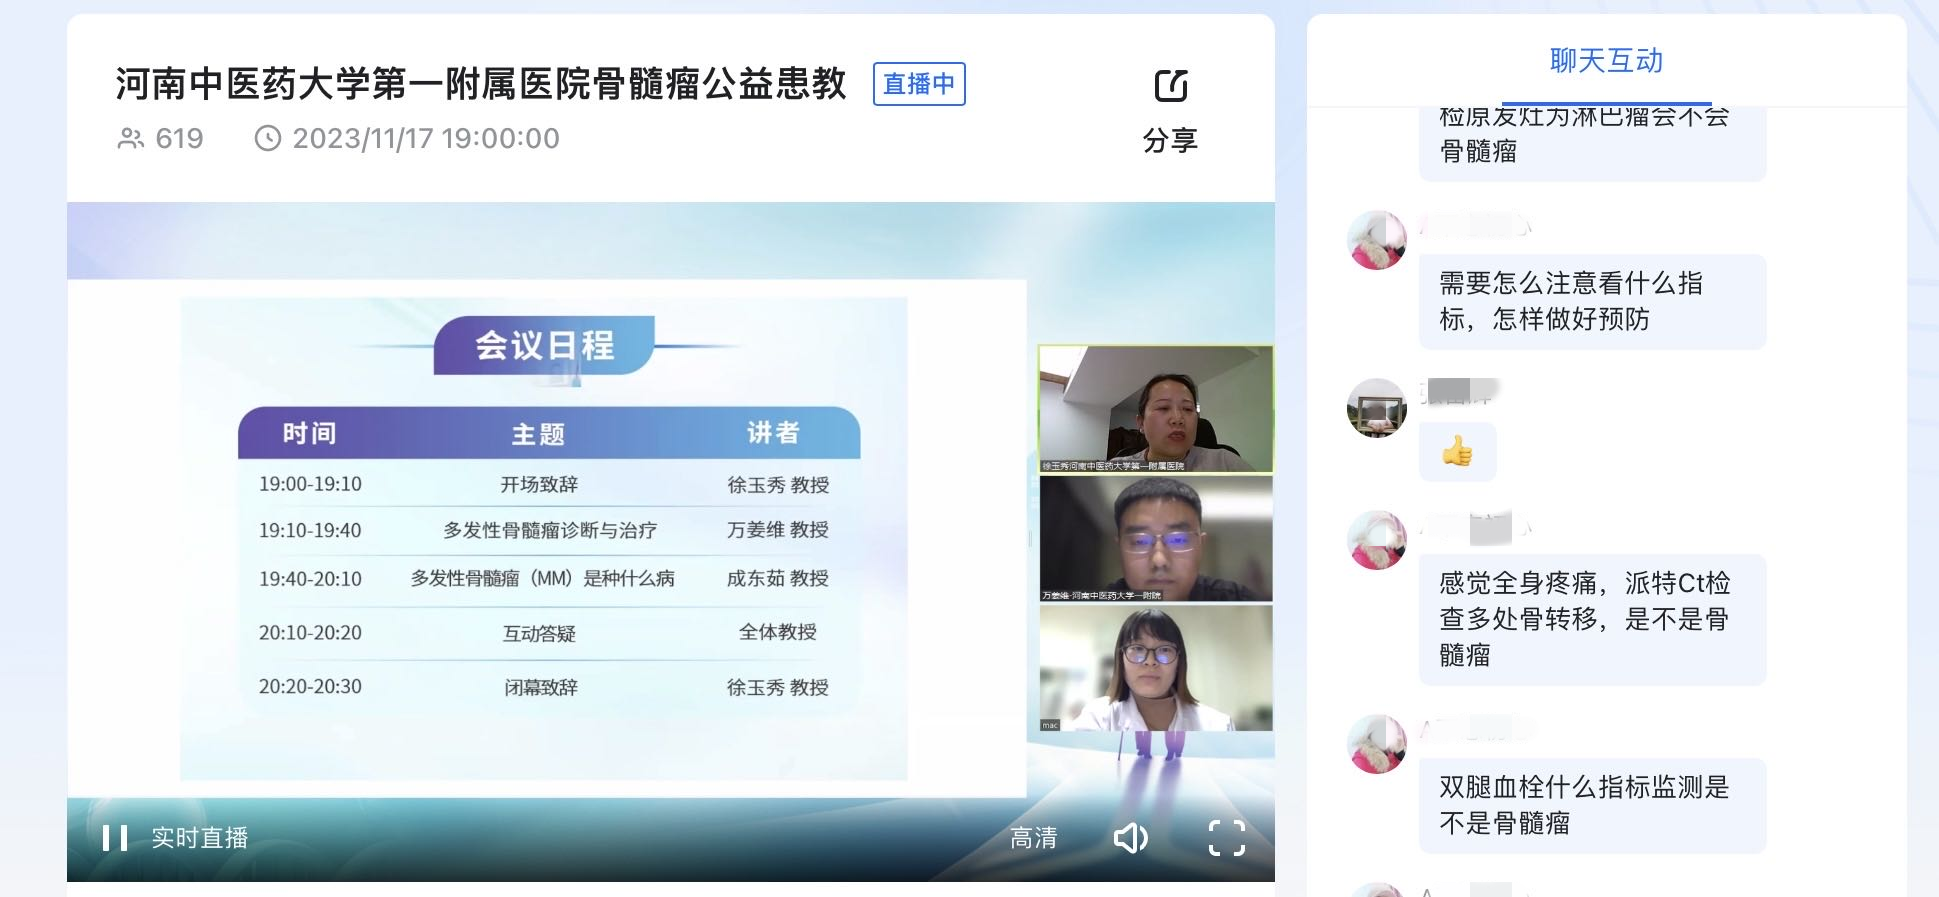Click the 开场致辞 agenda row
Image resolution: width=1939 pixels, height=897 pixels.
[x=539, y=484]
